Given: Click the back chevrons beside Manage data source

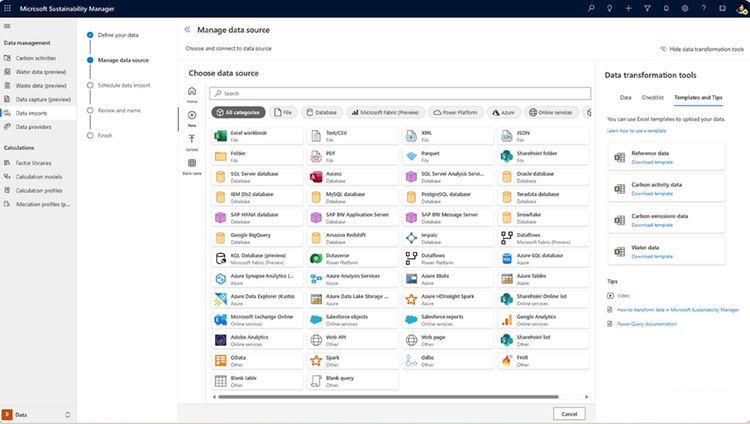Looking at the screenshot, I should (188, 30).
